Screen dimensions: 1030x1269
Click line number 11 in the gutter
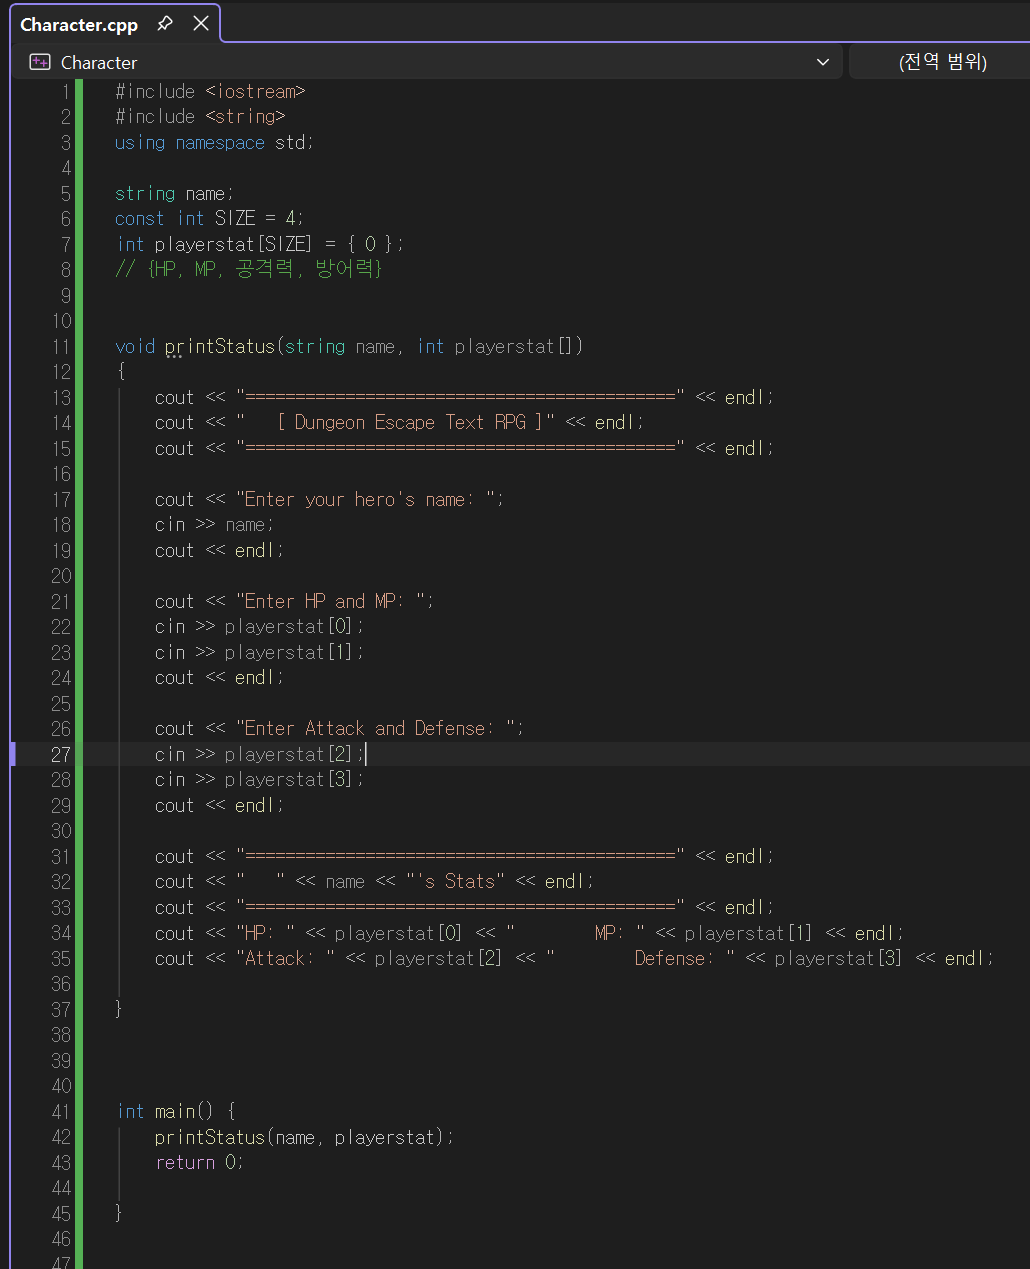tap(61, 346)
